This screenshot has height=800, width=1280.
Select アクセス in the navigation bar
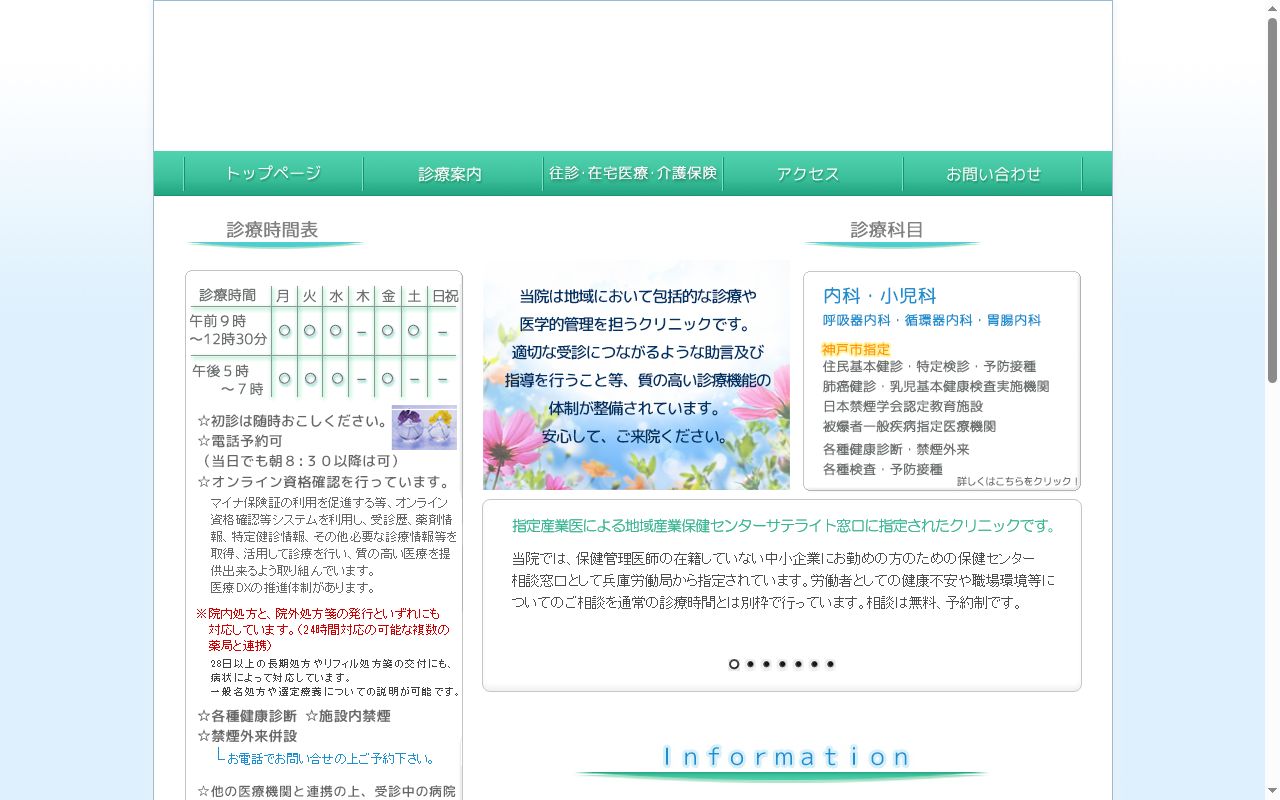[x=812, y=174]
